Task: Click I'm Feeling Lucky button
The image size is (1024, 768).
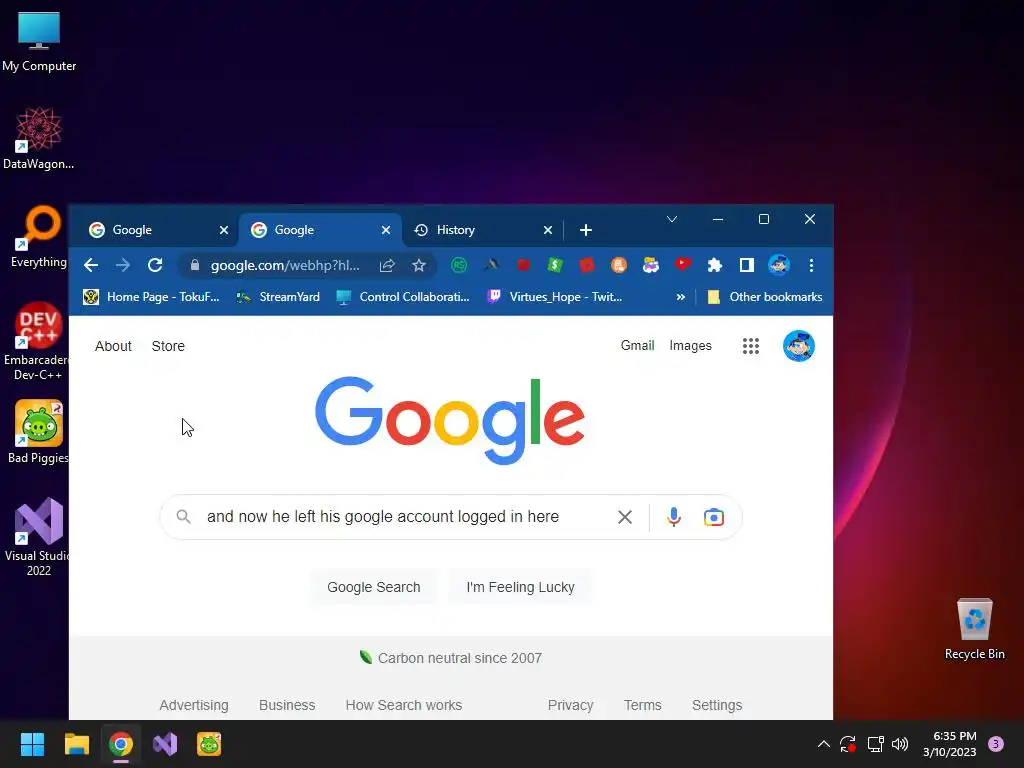Action: click(x=520, y=587)
